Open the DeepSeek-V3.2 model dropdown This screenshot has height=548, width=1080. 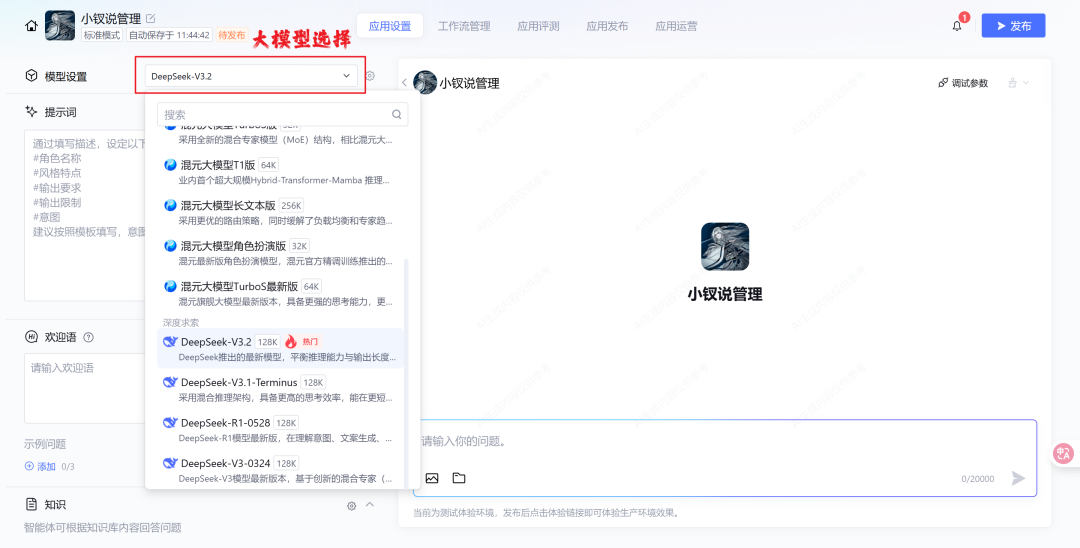tap(250, 76)
